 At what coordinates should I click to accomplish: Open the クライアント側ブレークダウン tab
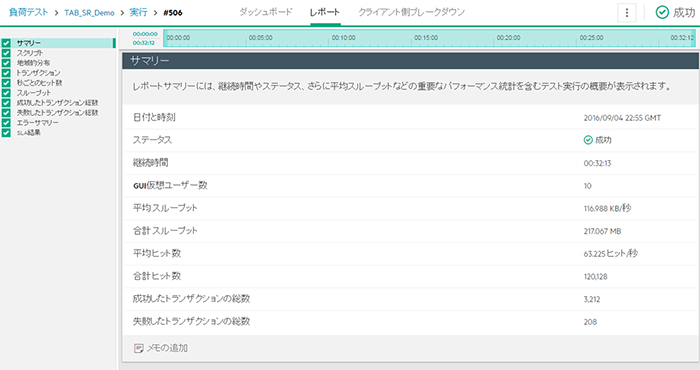411,12
